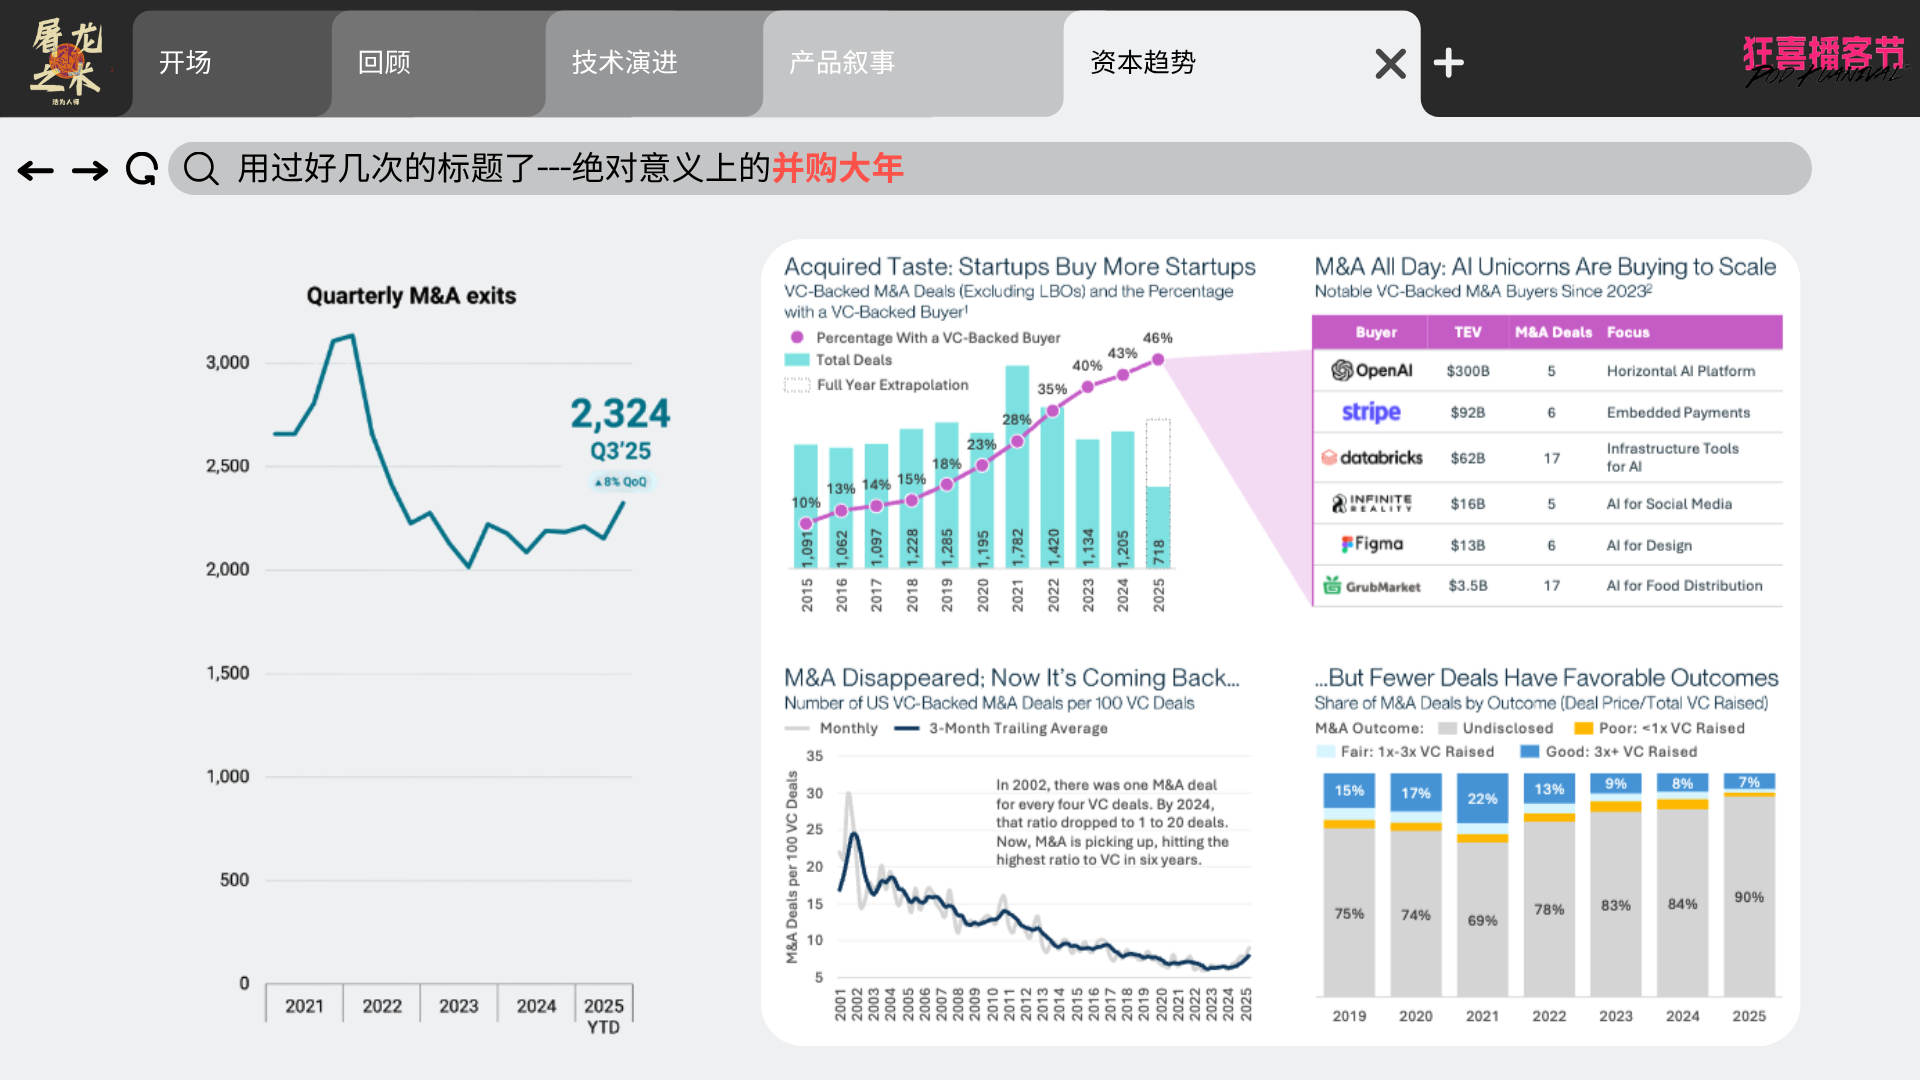The height and width of the screenshot is (1080, 1920).
Task: Click the 8% QoQ badge
Action: pos(621,482)
